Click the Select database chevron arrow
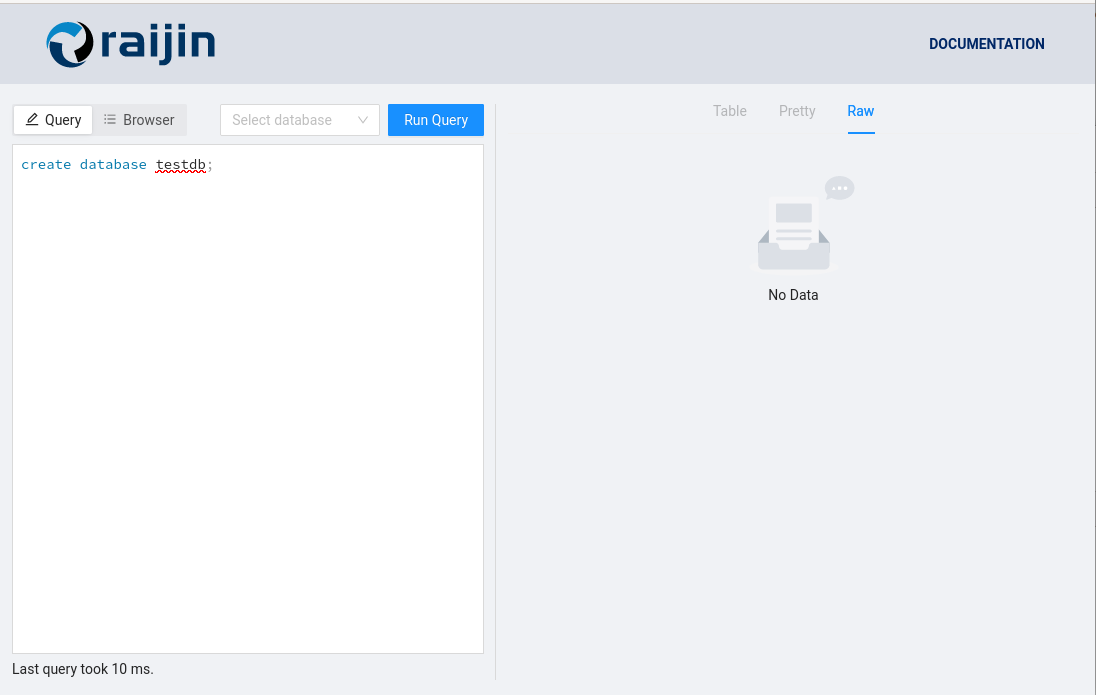This screenshot has height=695, width=1096. point(363,120)
